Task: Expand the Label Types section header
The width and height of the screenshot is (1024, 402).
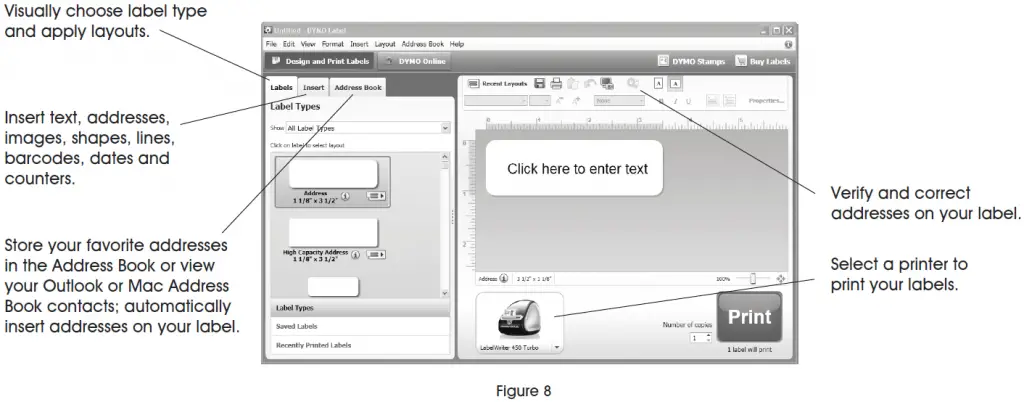Action: click(361, 307)
